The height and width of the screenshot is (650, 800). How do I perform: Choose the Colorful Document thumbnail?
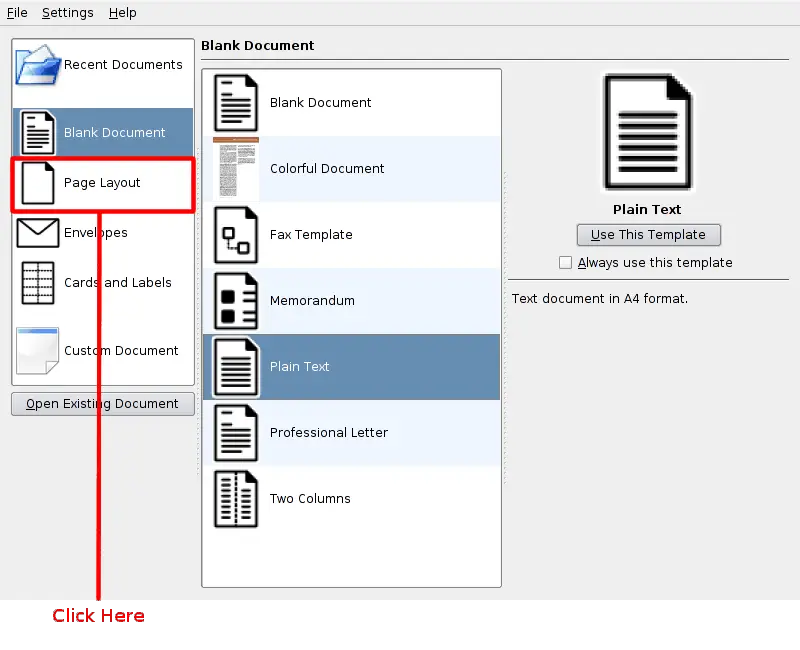[x=236, y=169]
